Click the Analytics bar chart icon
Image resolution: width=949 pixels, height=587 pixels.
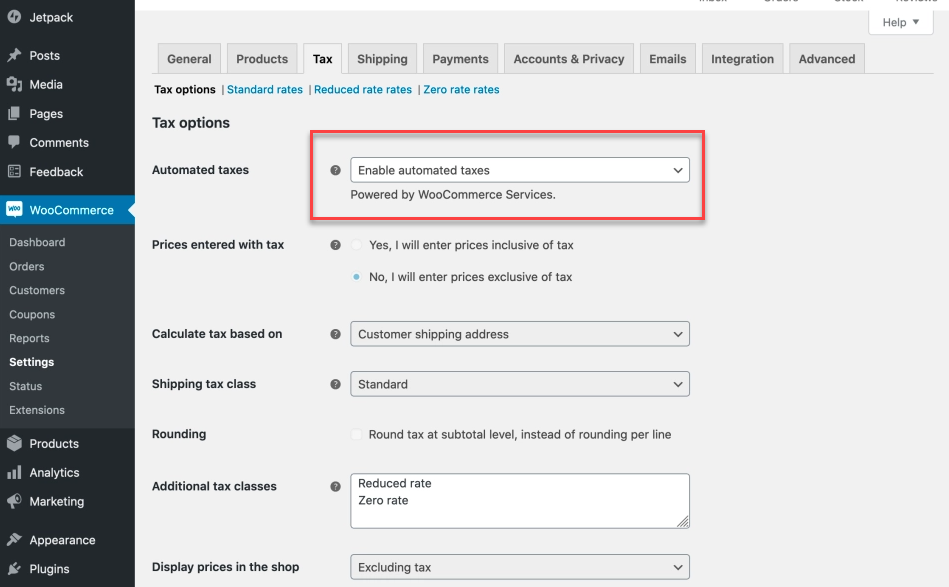(14, 472)
